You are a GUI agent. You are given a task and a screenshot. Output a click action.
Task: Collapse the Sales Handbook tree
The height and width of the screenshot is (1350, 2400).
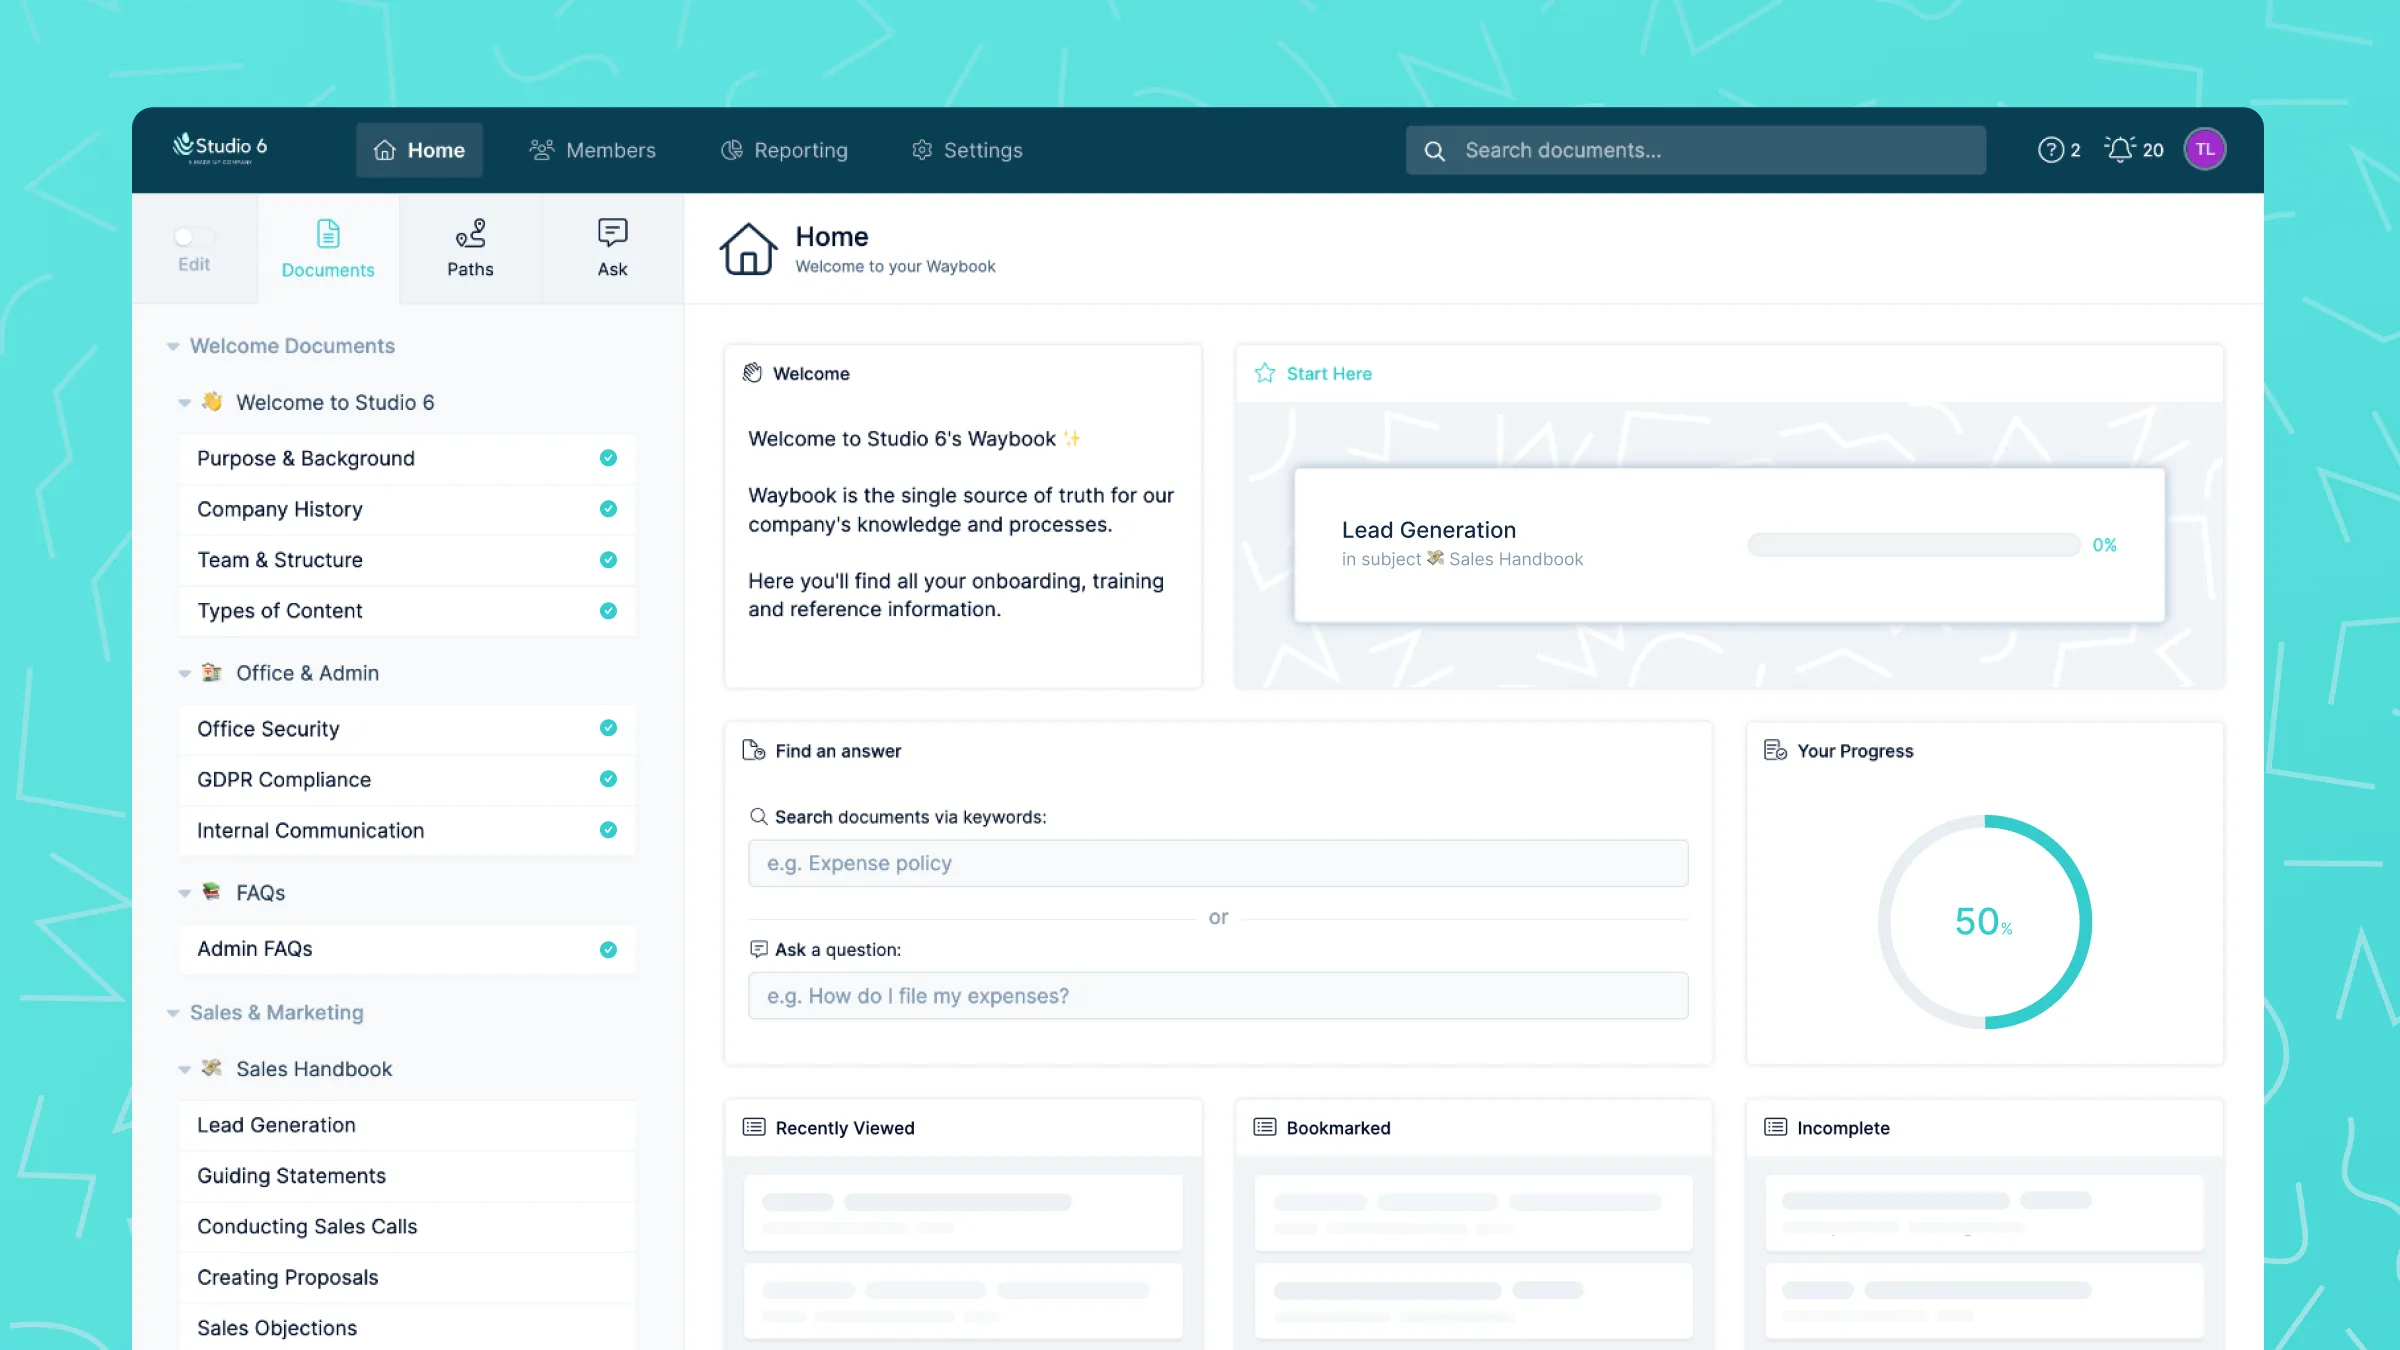[185, 1068]
